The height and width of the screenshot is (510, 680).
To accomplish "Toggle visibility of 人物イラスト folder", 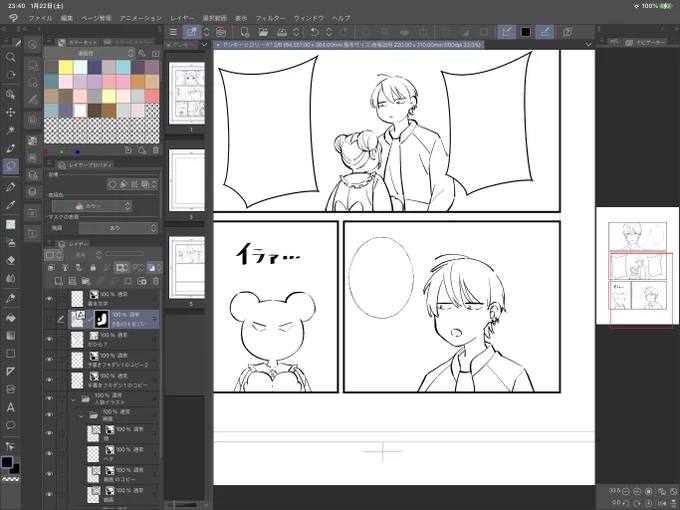I will click(49, 398).
